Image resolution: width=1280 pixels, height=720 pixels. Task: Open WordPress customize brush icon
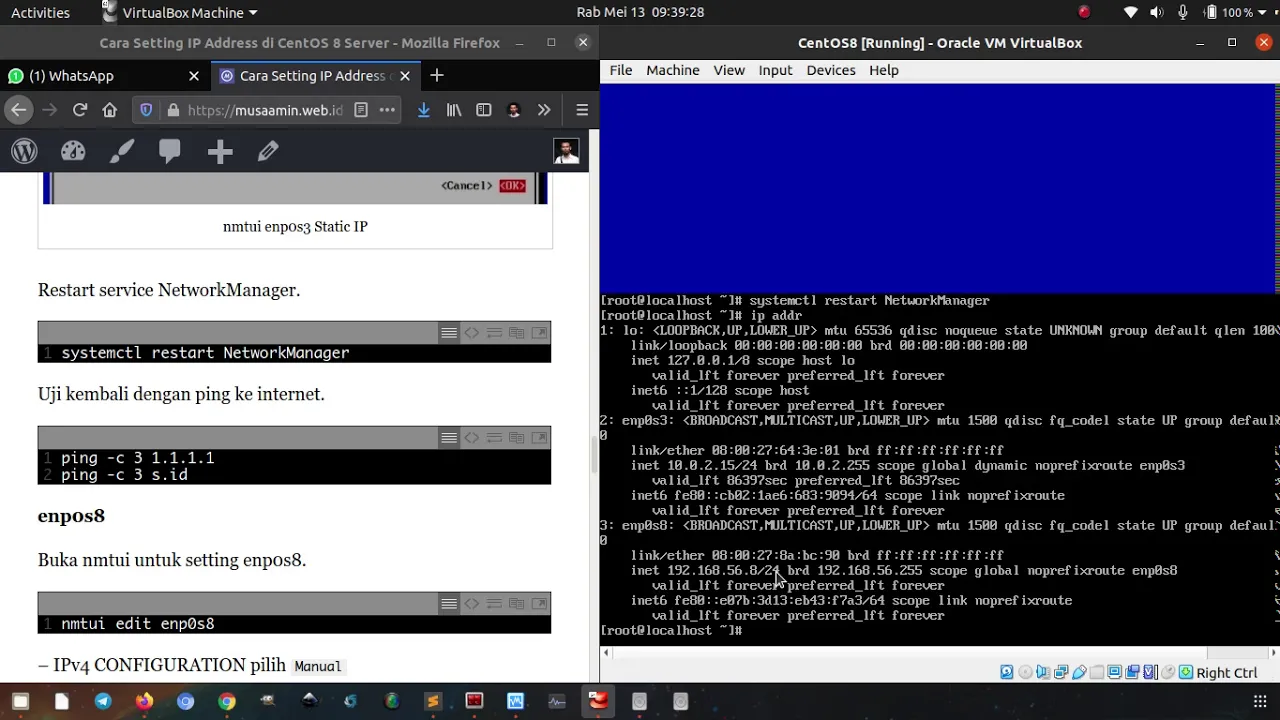pyautogui.click(x=122, y=151)
